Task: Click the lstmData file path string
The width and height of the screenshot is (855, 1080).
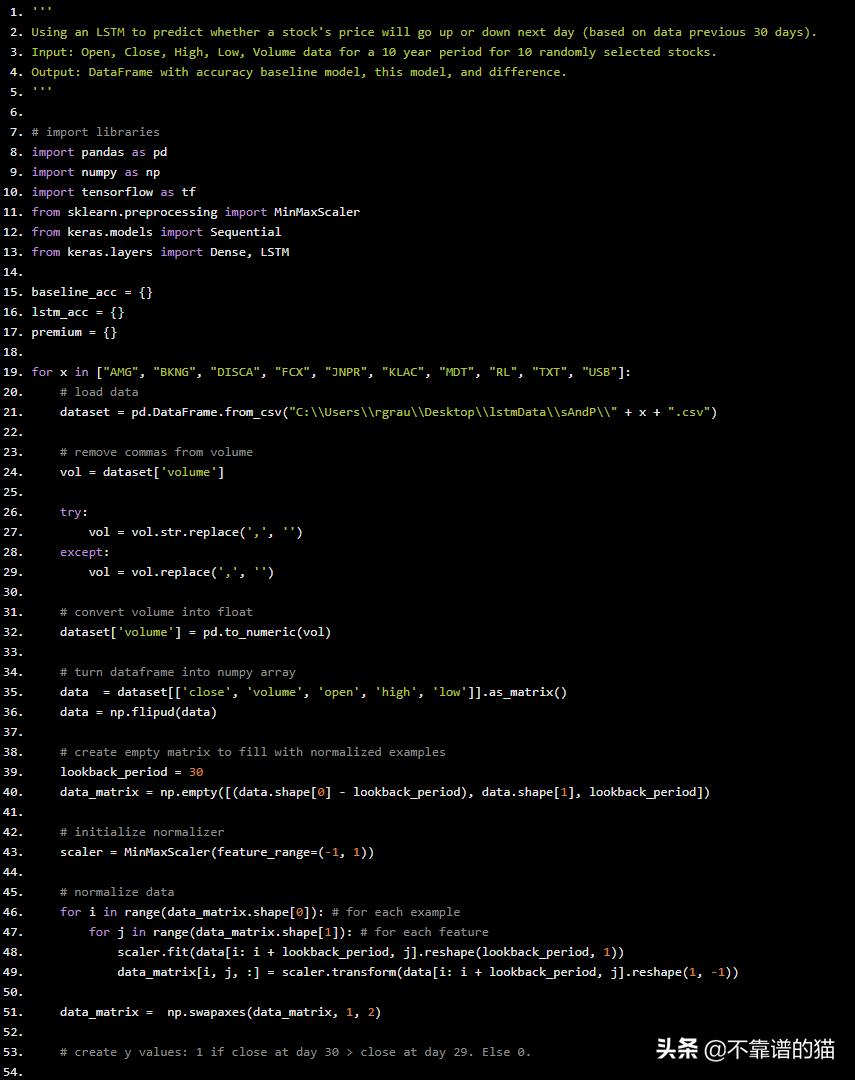Action: [453, 412]
